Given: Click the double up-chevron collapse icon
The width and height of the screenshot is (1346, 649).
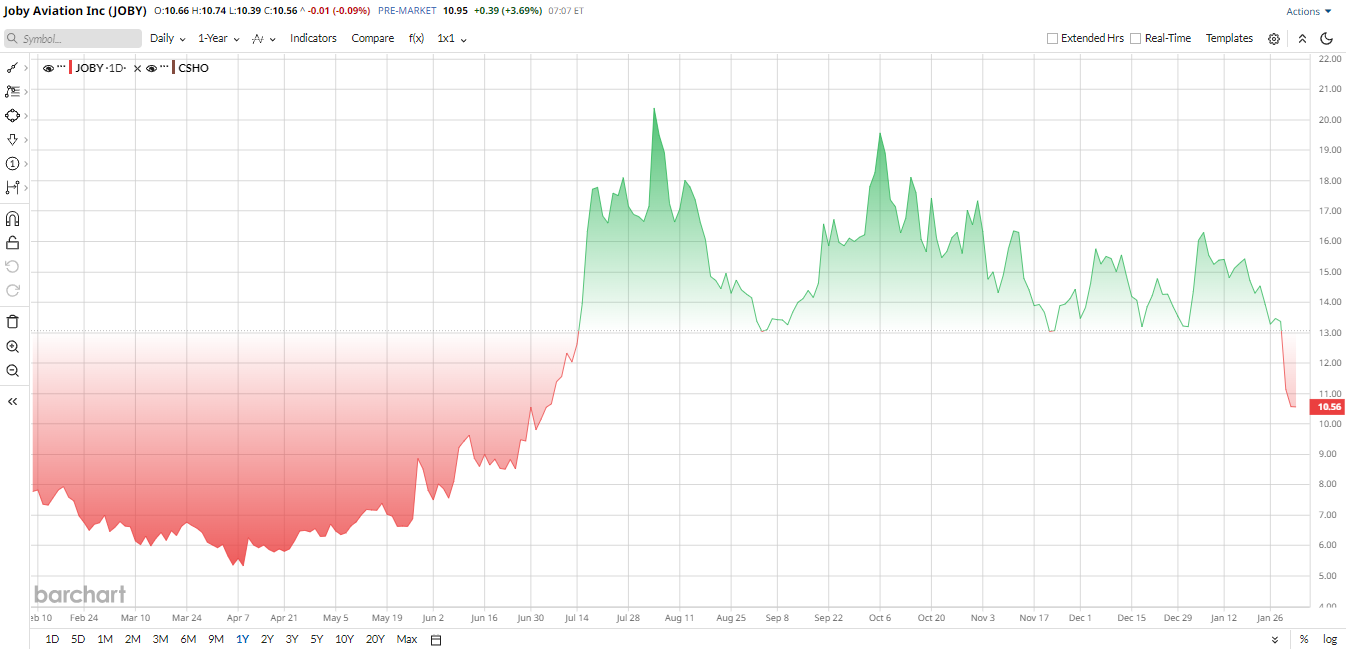Looking at the screenshot, I should point(1302,39).
